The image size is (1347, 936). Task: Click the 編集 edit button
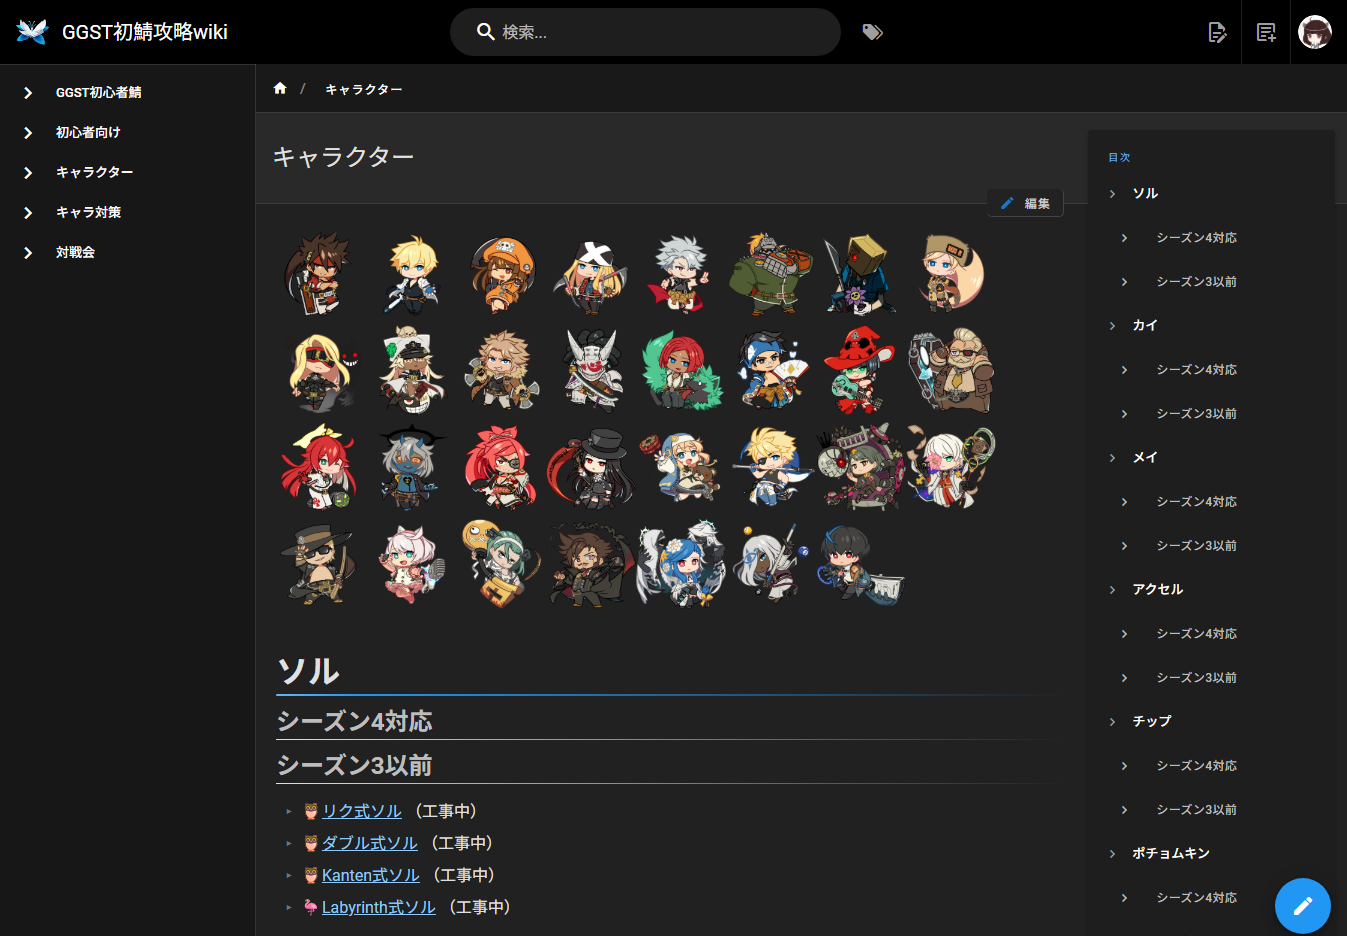click(1025, 203)
